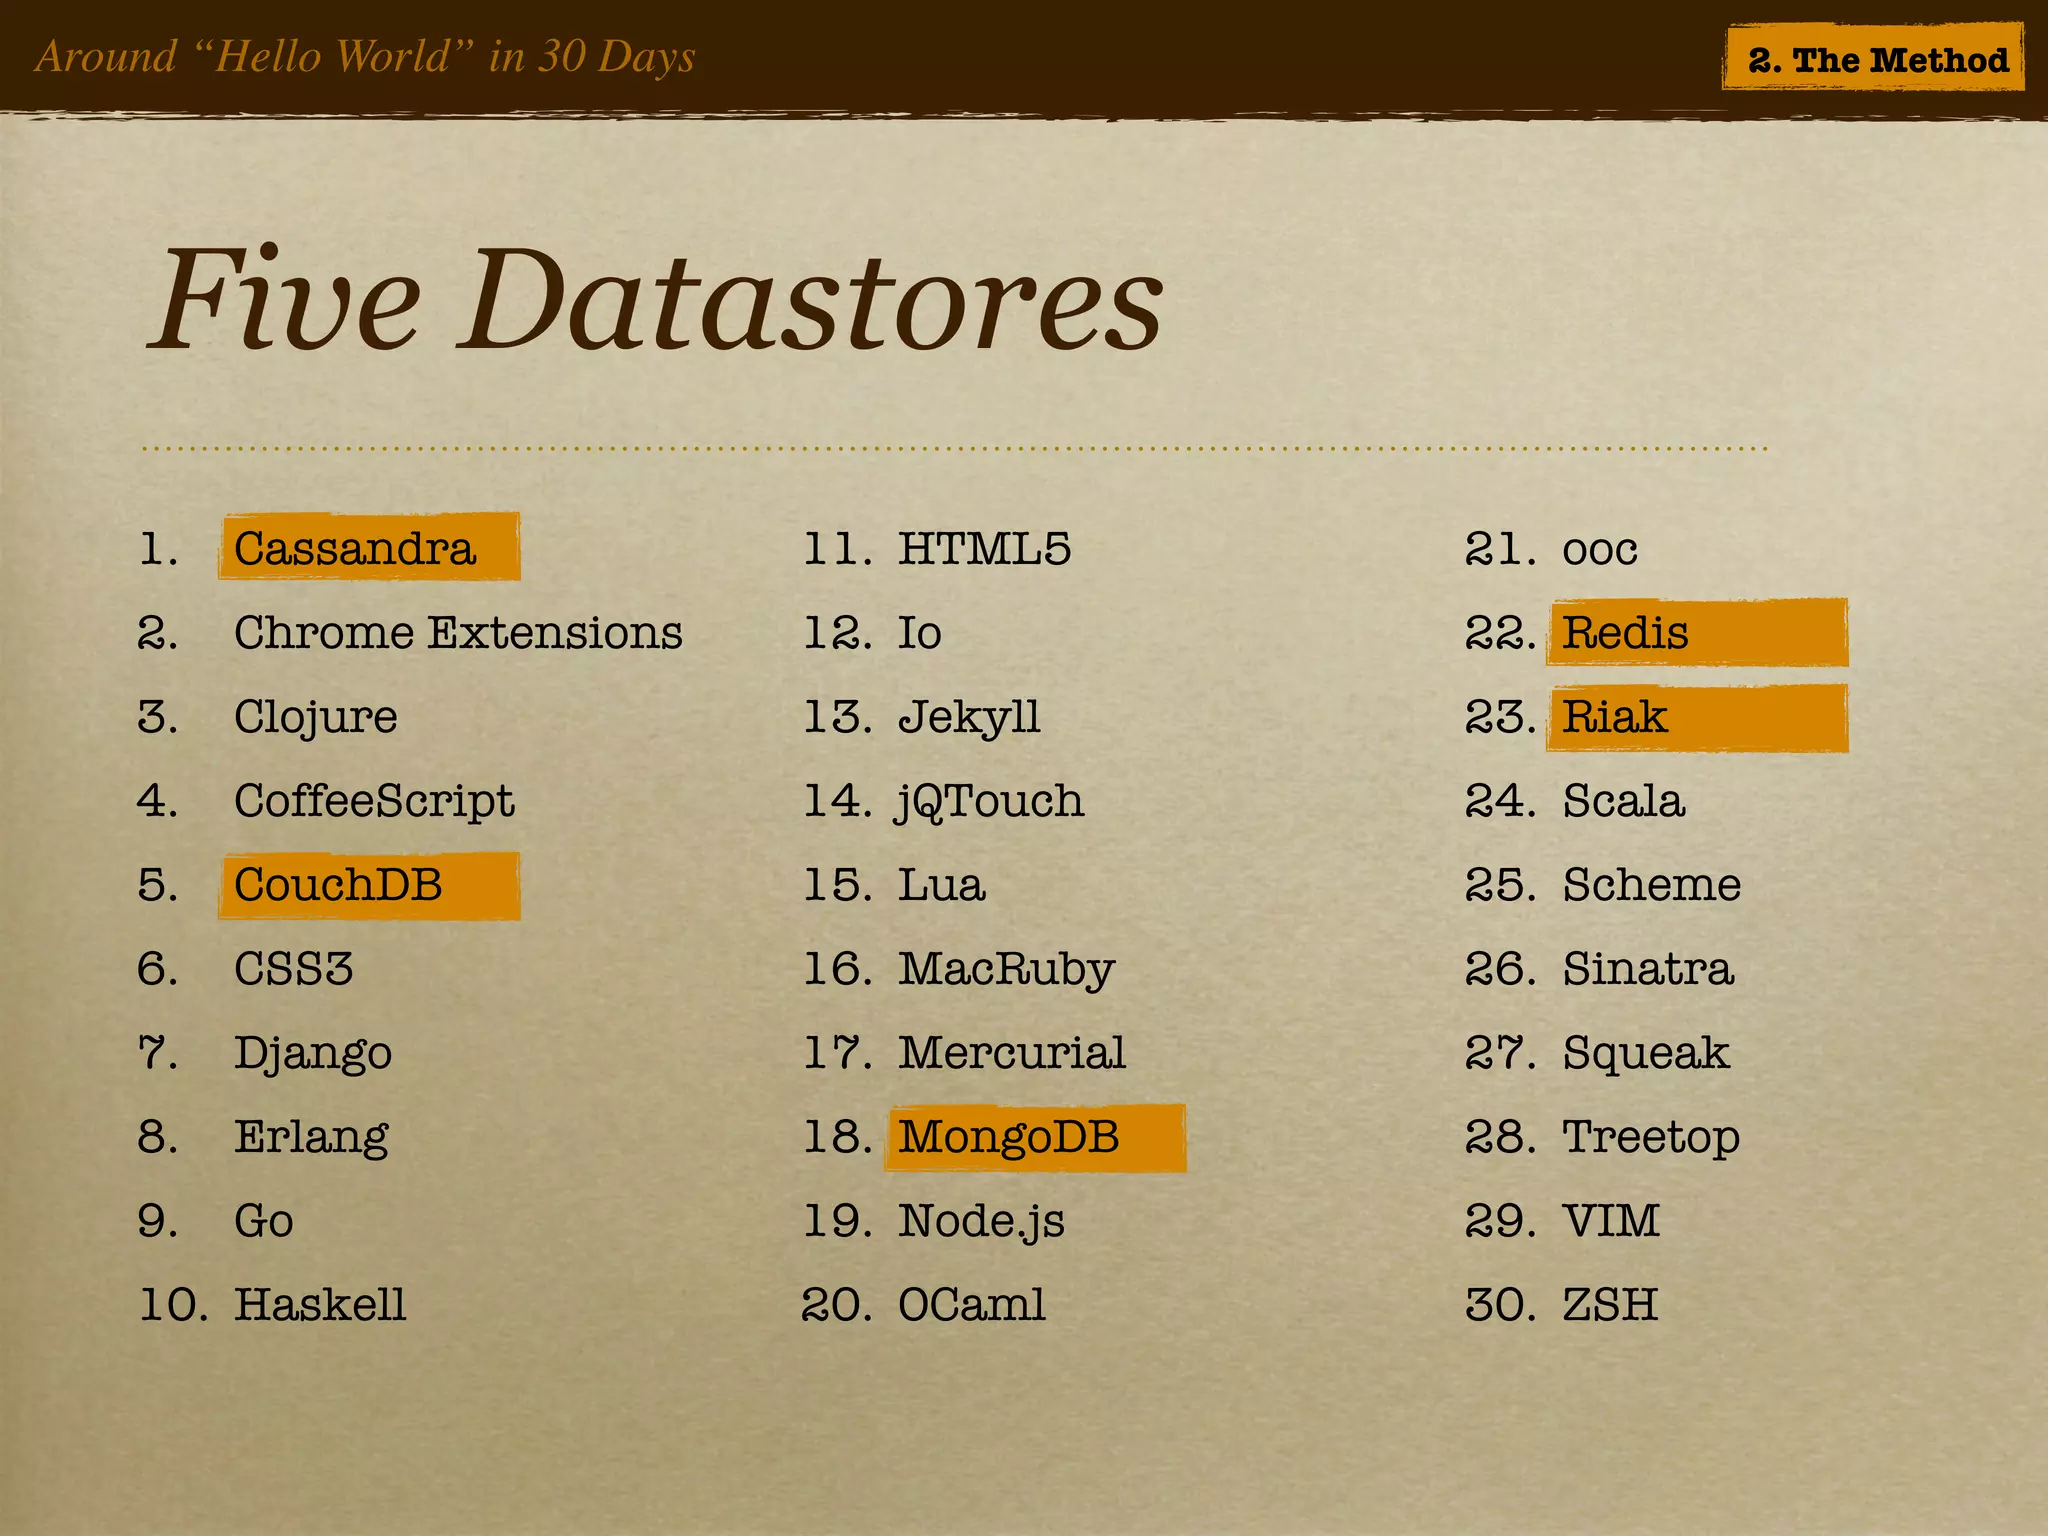
Task: Click the 'Jekyll' list entry
Action: tap(969, 718)
